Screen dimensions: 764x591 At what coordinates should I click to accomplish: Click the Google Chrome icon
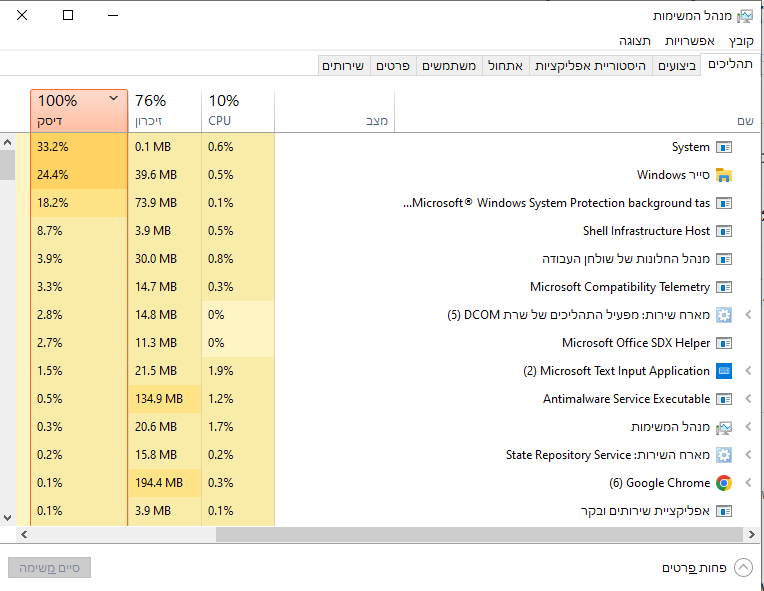click(x=724, y=483)
